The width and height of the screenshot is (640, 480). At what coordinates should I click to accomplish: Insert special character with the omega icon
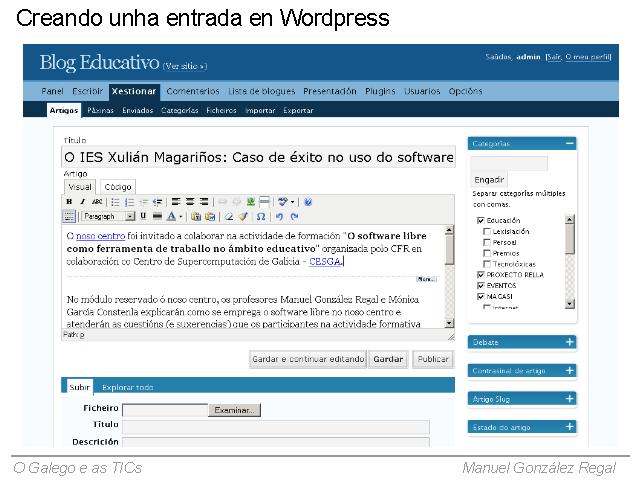point(261,216)
